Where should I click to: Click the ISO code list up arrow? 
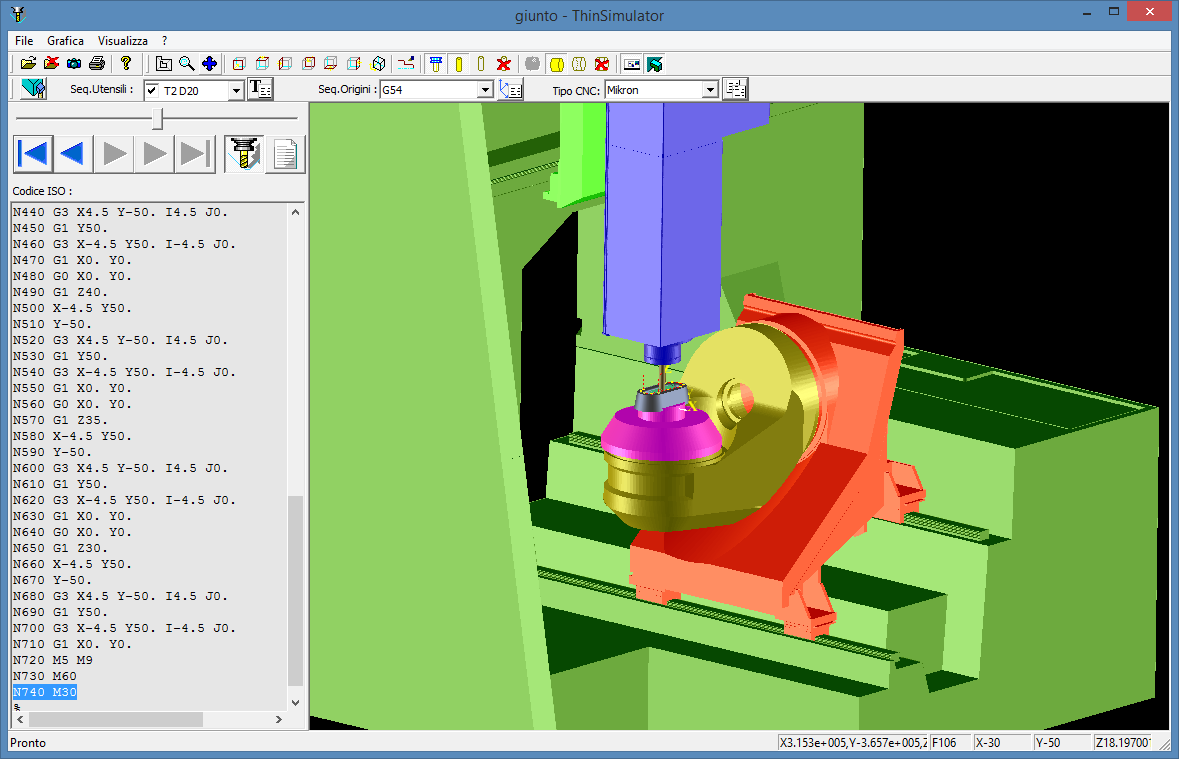(296, 212)
